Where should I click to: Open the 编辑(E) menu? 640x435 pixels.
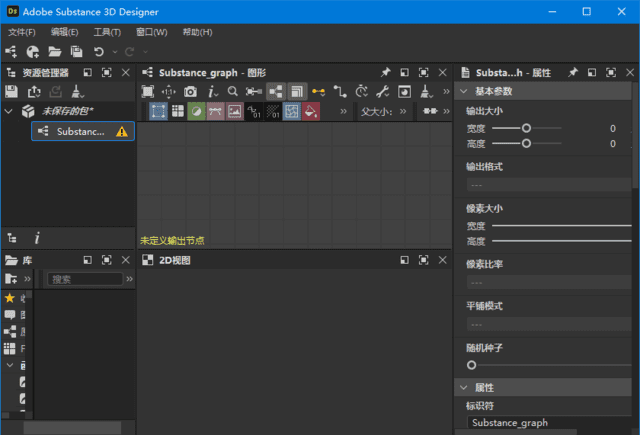click(x=64, y=32)
